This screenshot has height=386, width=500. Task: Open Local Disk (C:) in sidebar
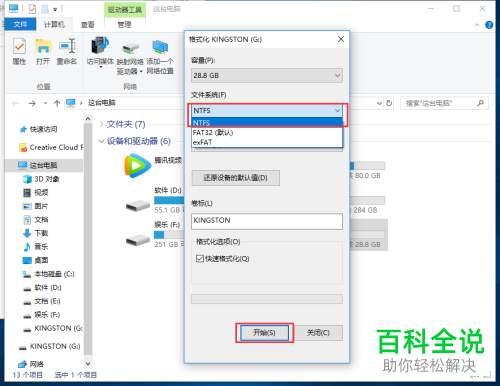pos(48,274)
